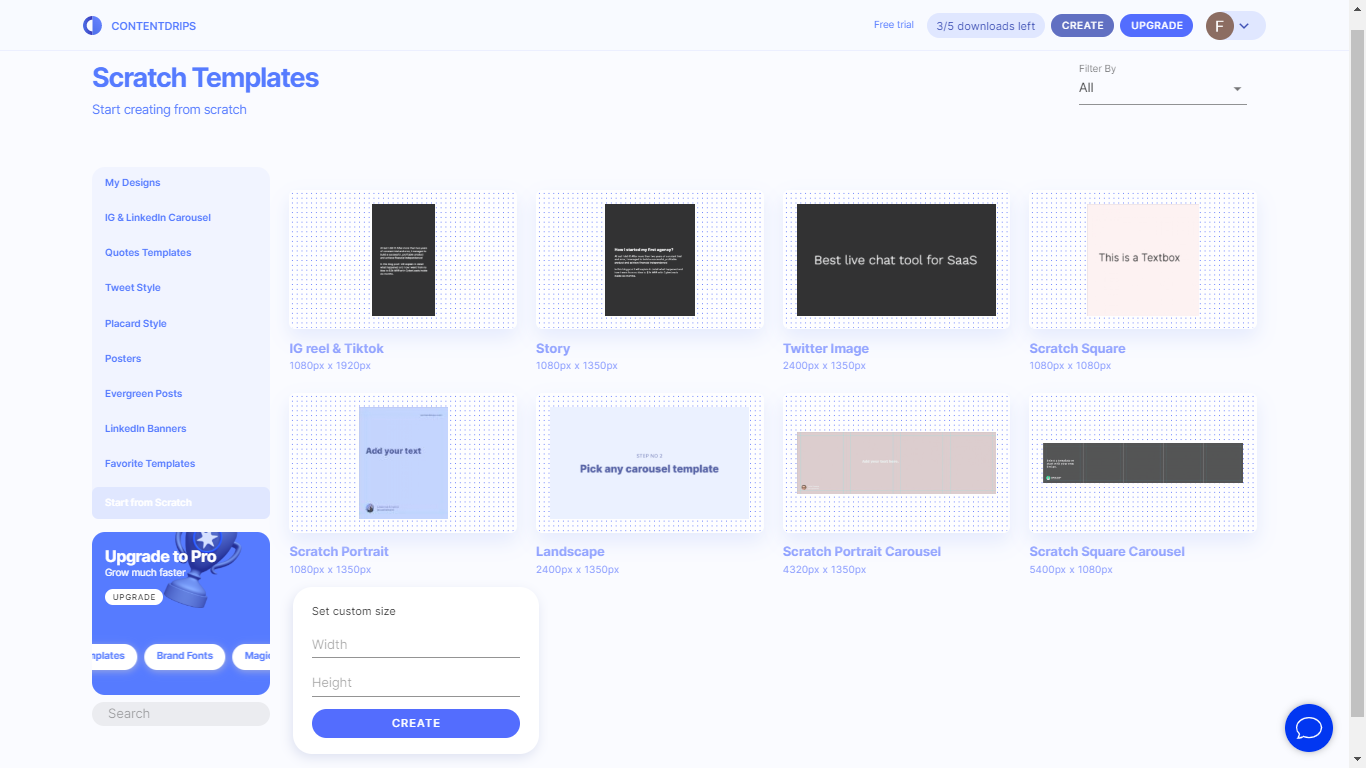Click the Brand Fonts pill button
Viewport: 1366px width, 768px height.
tap(185, 656)
